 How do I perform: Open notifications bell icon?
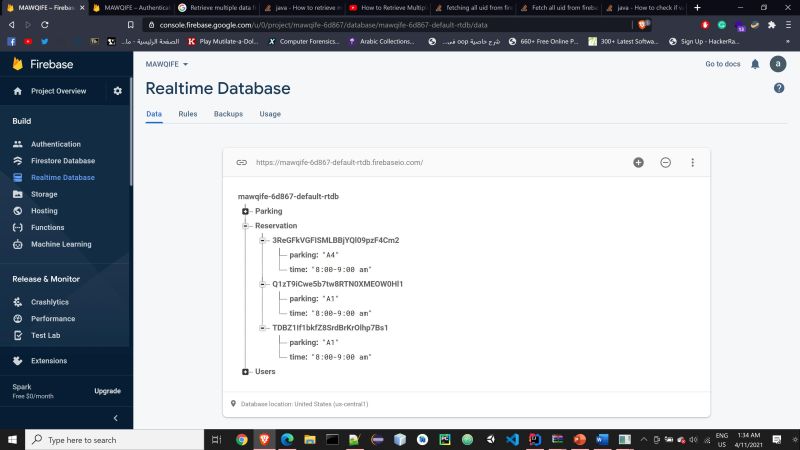755,64
